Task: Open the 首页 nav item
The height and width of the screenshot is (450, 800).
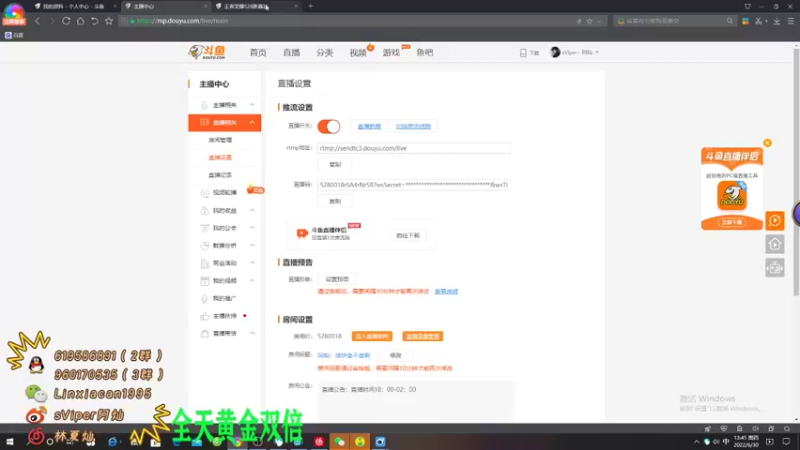Action: pyautogui.click(x=258, y=53)
